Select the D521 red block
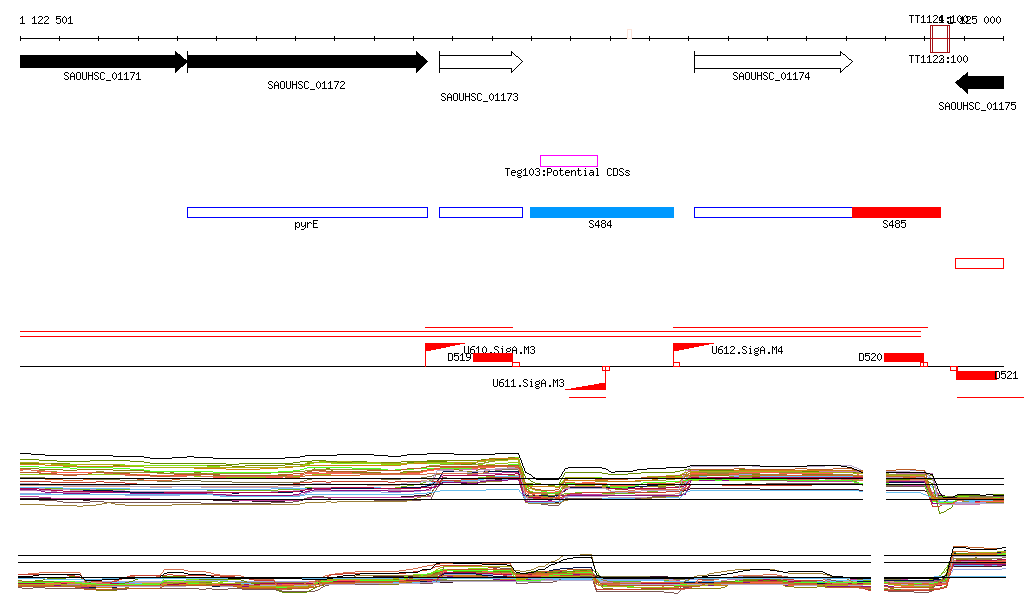 [976, 375]
